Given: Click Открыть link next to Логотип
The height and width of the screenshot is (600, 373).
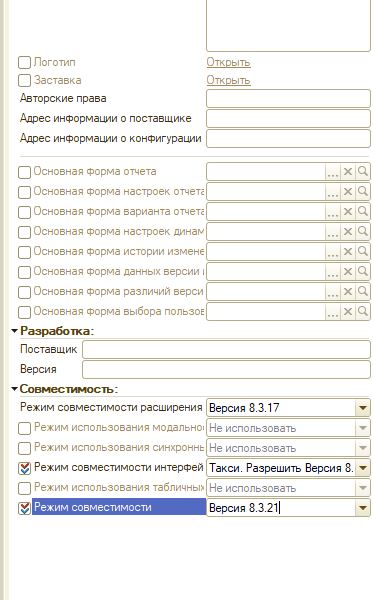Looking at the screenshot, I should (228, 62).
